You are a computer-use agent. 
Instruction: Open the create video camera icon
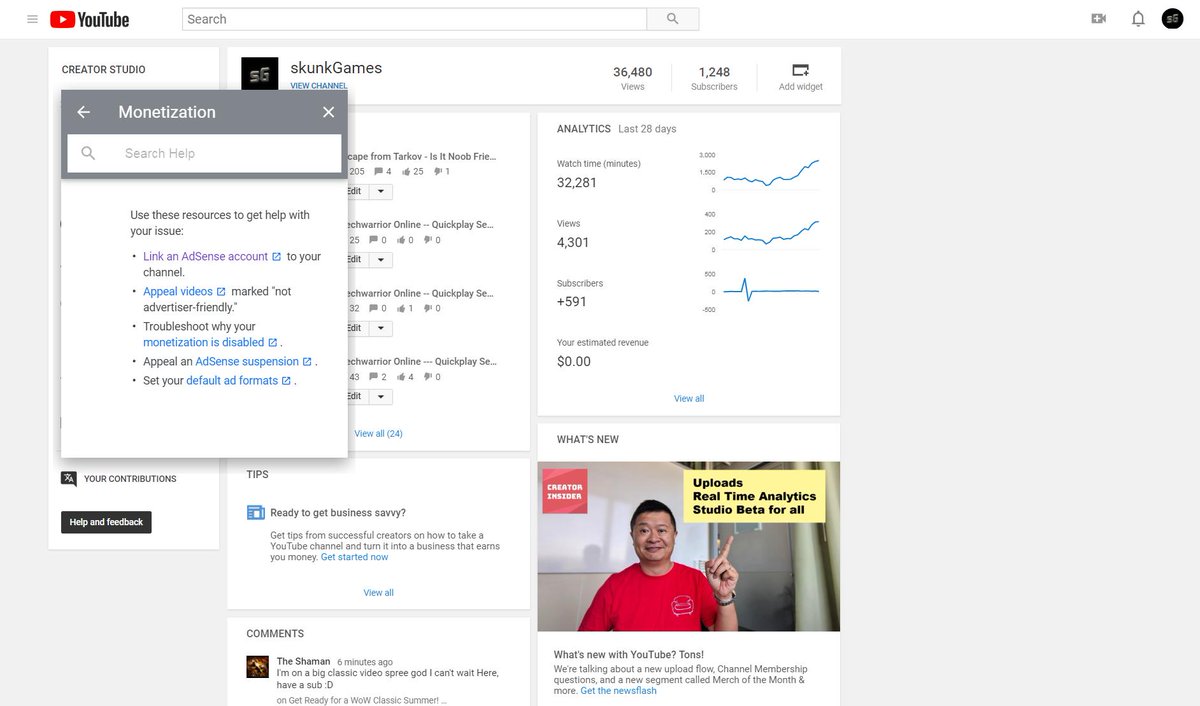point(1099,19)
